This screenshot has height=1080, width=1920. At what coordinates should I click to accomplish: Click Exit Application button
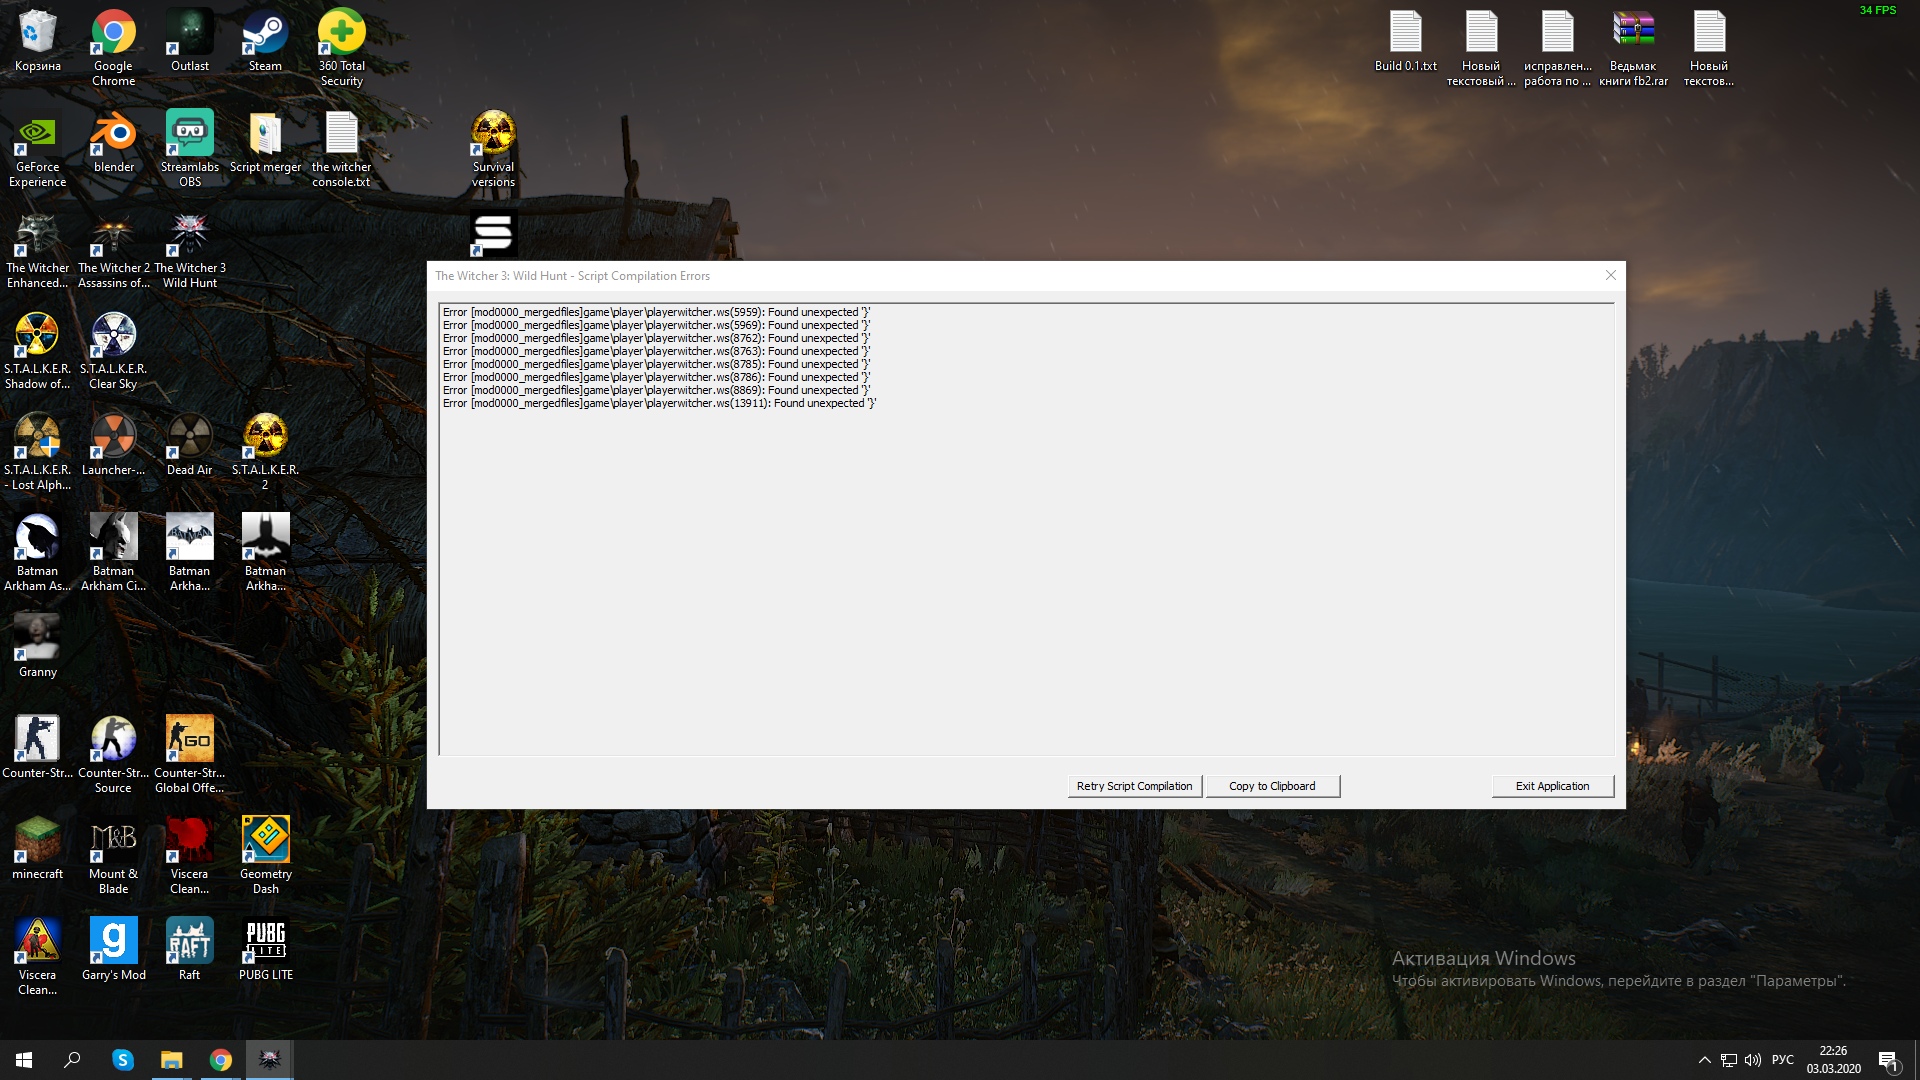[x=1552, y=786]
